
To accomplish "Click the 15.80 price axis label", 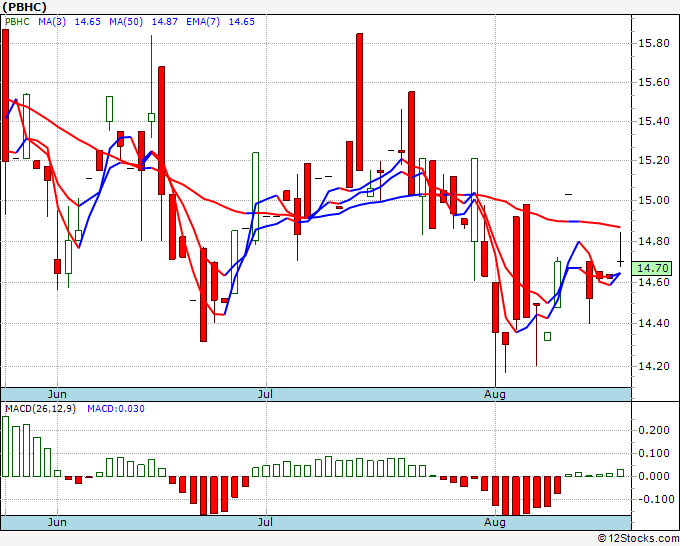I will [654, 43].
